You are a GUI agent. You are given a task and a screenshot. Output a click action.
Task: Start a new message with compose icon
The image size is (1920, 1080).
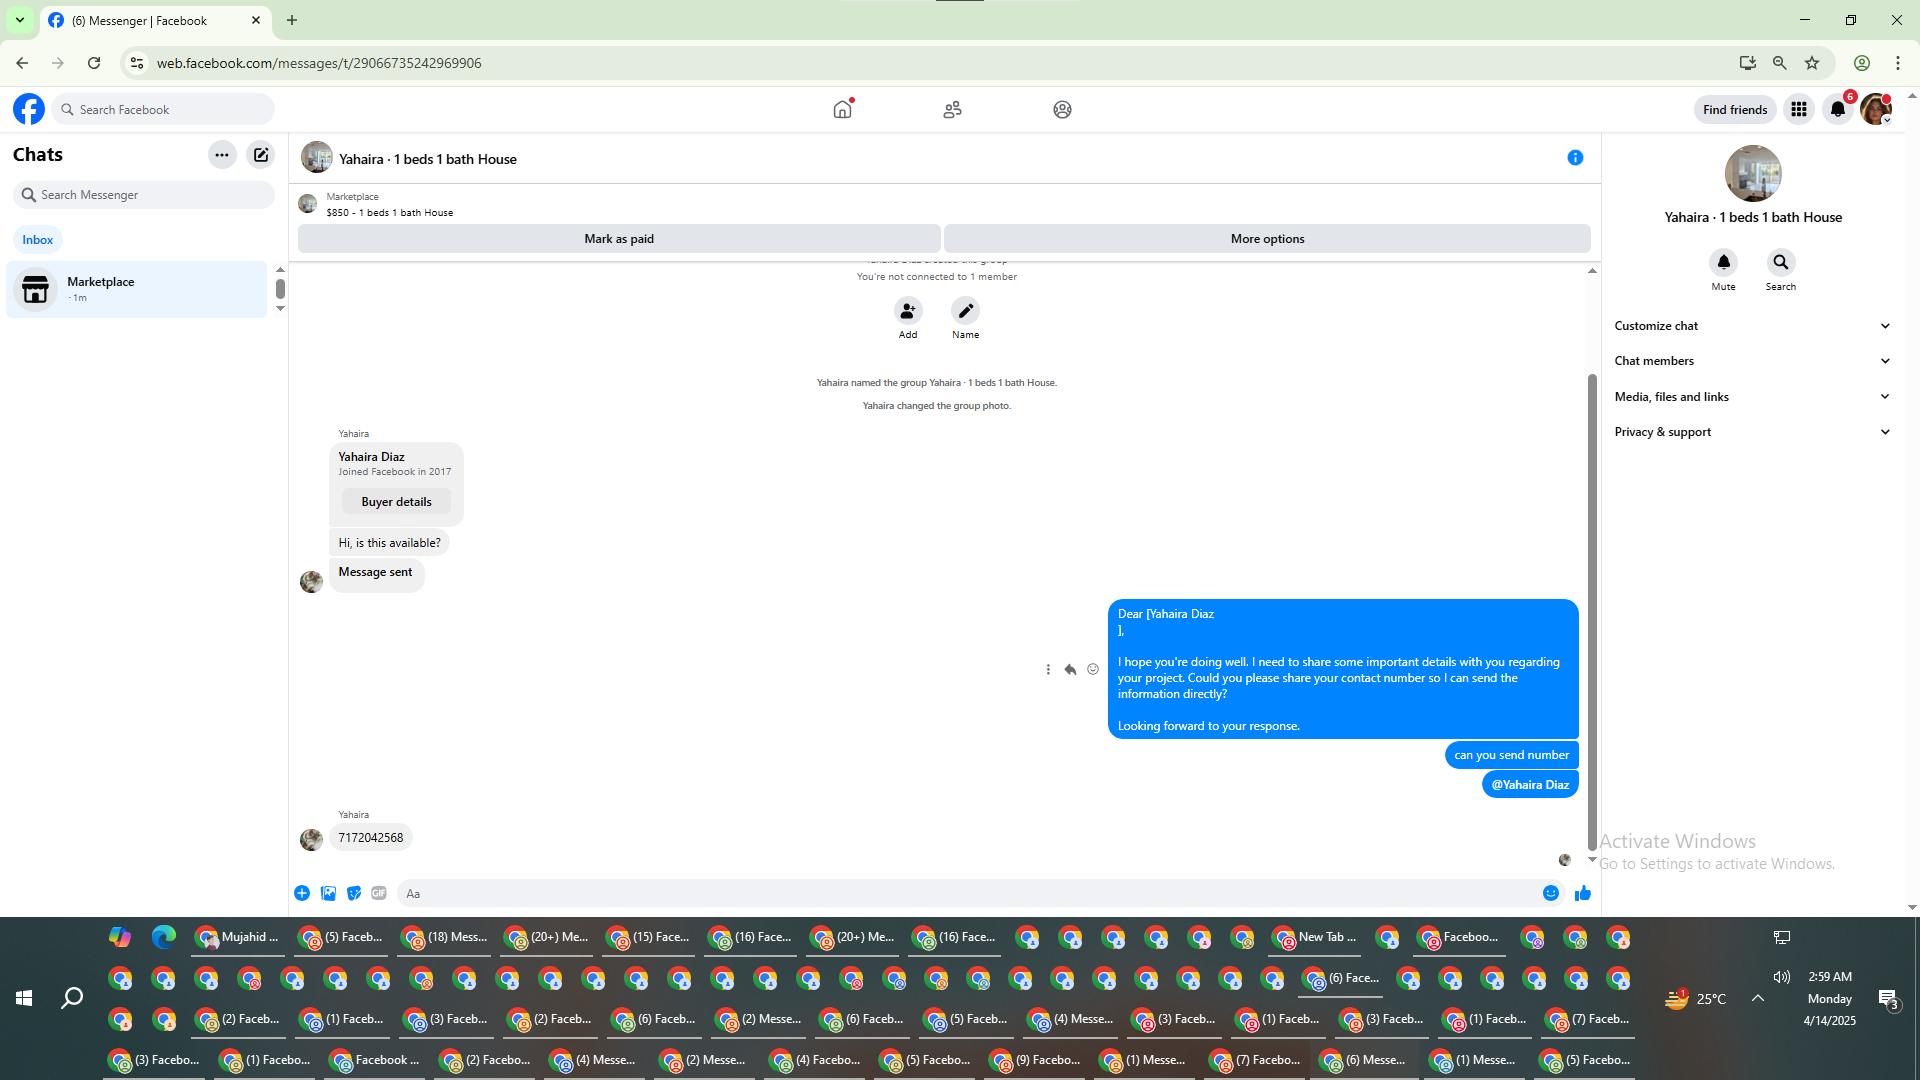pos(261,155)
